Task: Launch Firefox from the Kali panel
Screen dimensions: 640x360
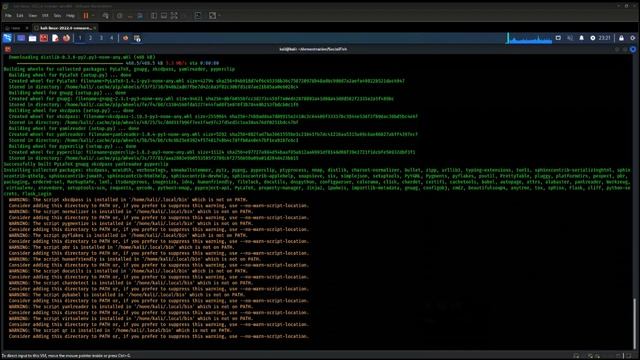Action: (x=66, y=38)
